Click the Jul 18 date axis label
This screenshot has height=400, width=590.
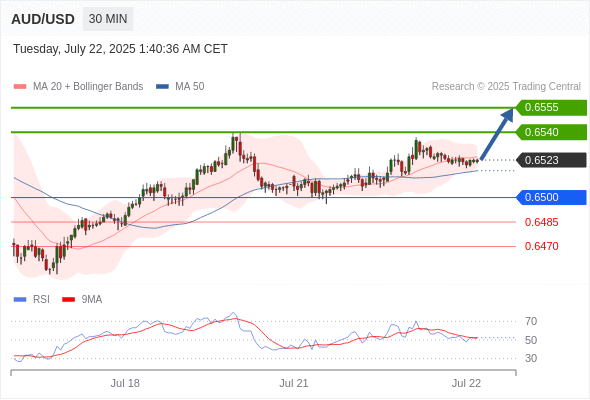(125, 383)
